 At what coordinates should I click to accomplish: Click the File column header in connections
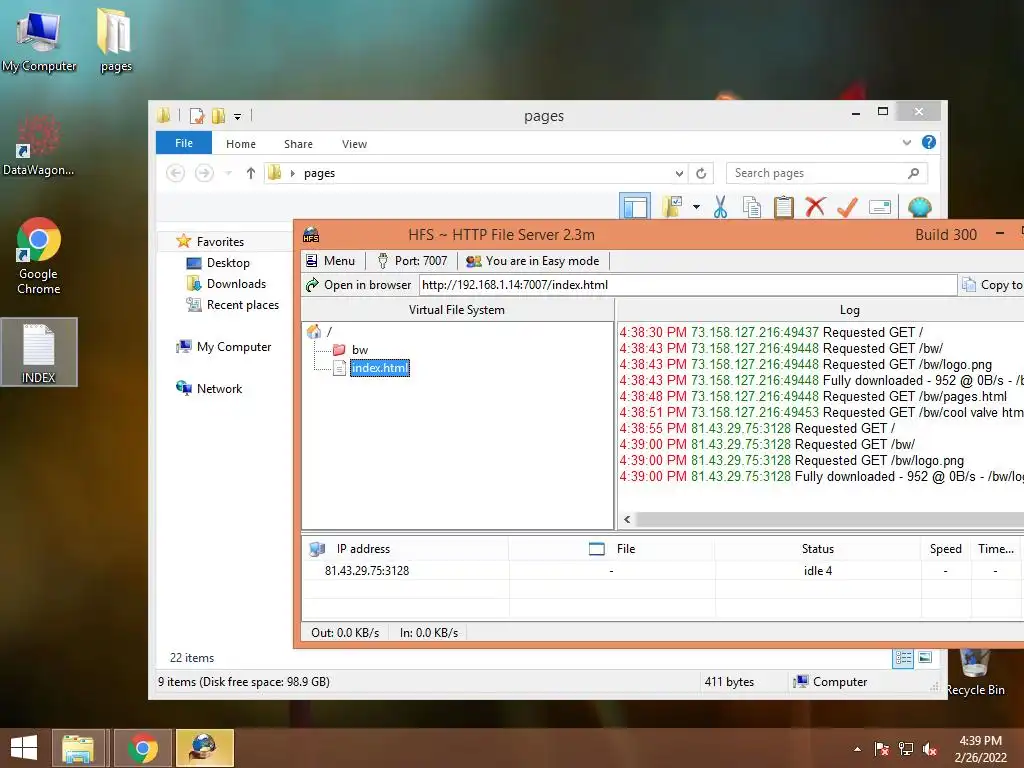point(612,549)
